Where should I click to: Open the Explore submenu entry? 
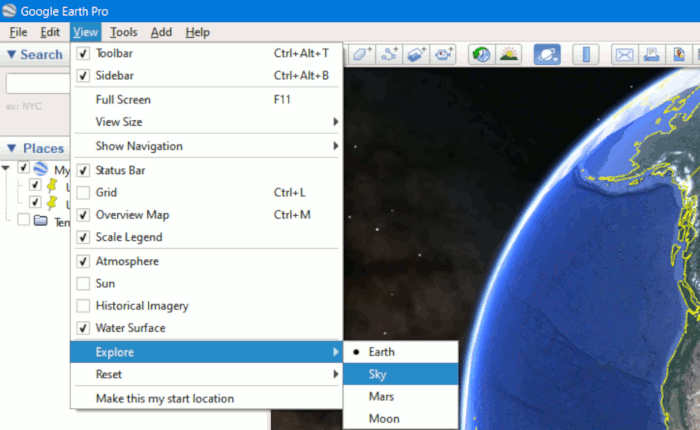pyautogui.click(x=206, y=352)
